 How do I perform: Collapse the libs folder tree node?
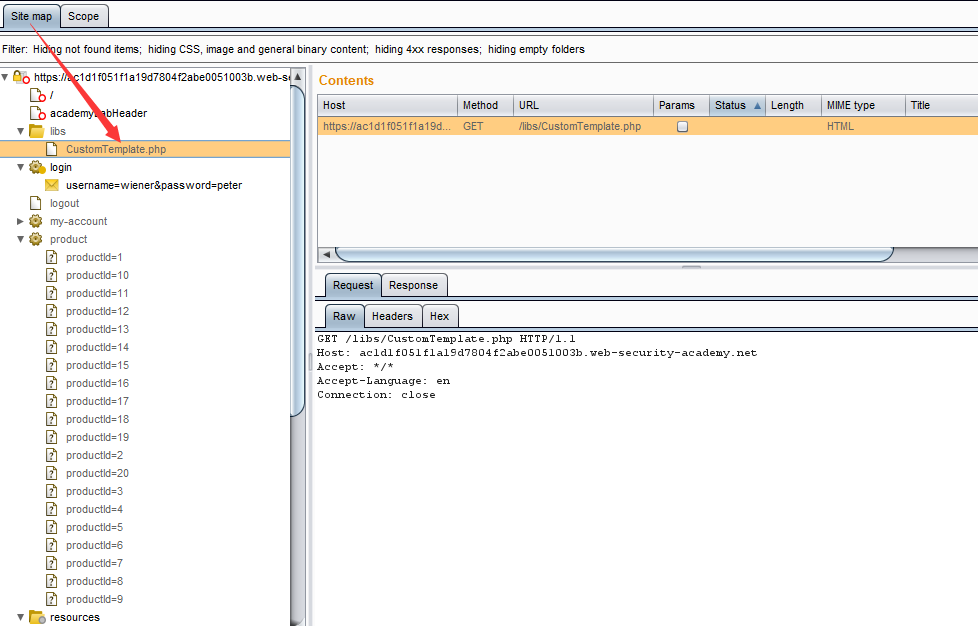[x=21, y=131]
